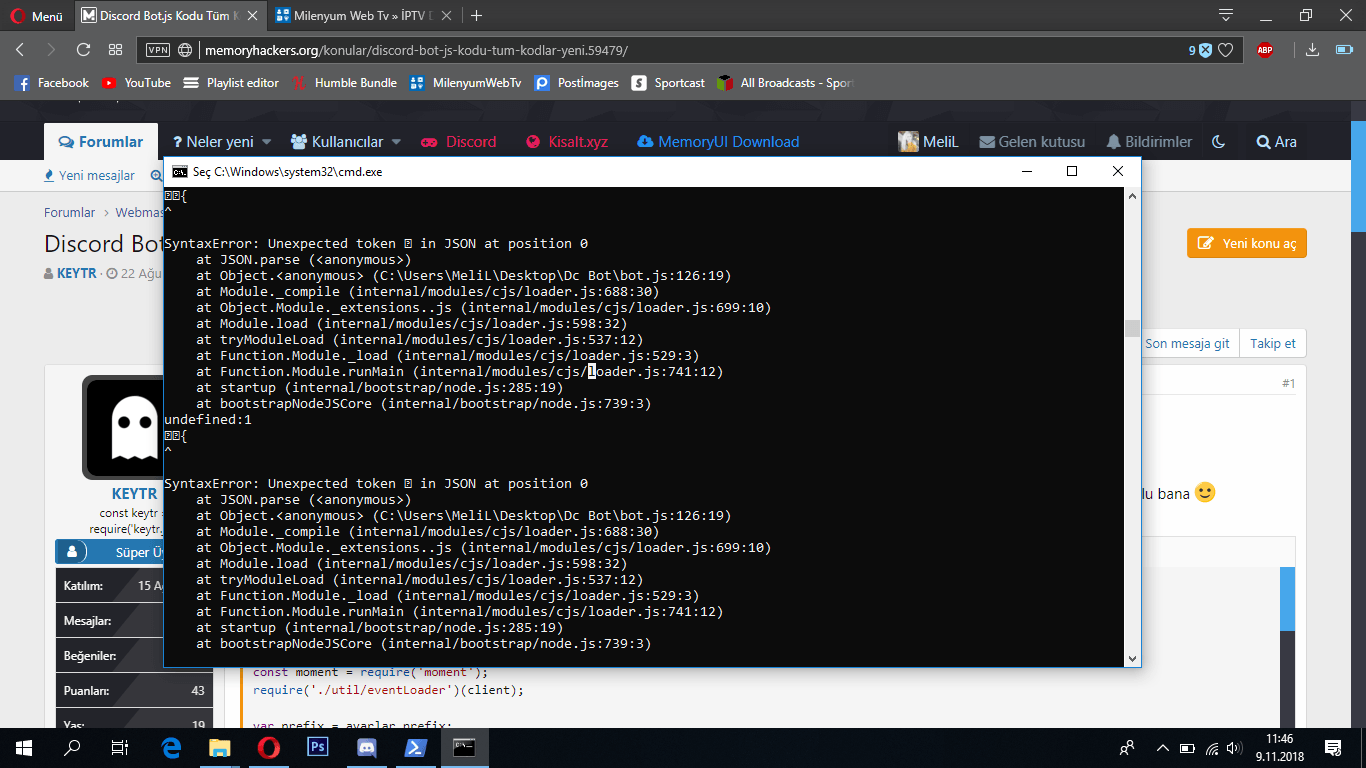Image resolution: width=1366 pixels, height=768 pixels.
Task: Open the cmd.exe window system menu icon
Action: click(x=180, y=171)
